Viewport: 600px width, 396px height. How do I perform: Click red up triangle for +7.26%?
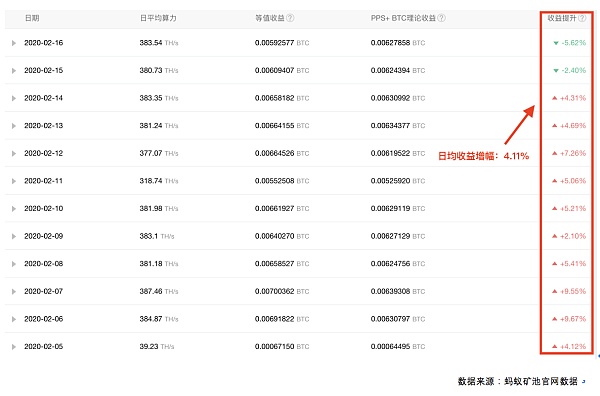tap(554, 153)
